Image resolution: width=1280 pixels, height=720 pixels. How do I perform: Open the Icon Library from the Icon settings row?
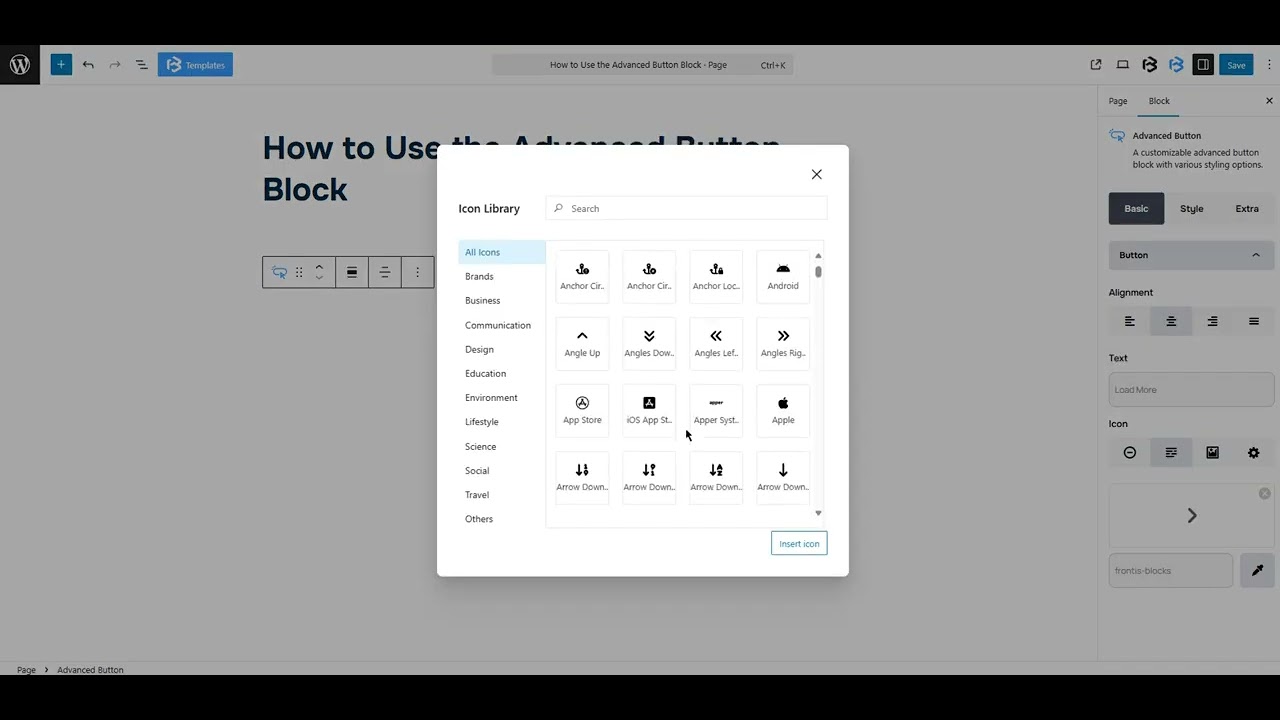[x=1171, y=452]
